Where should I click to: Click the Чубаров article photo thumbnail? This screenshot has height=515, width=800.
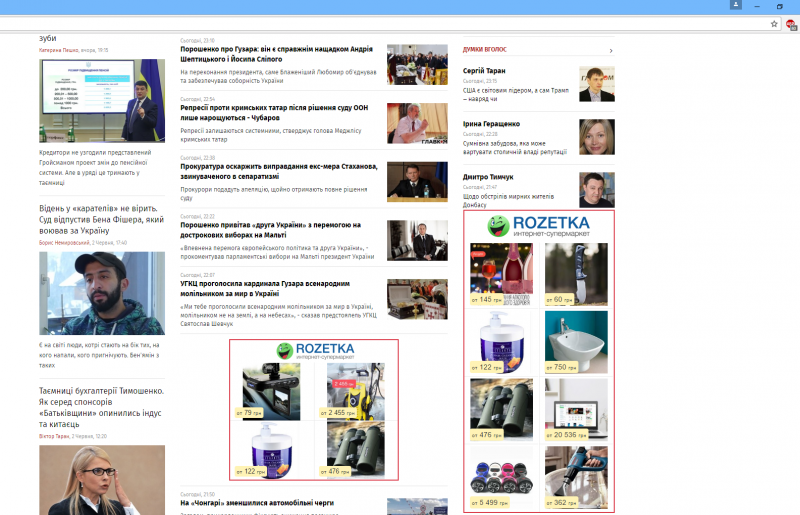point(417,124)
